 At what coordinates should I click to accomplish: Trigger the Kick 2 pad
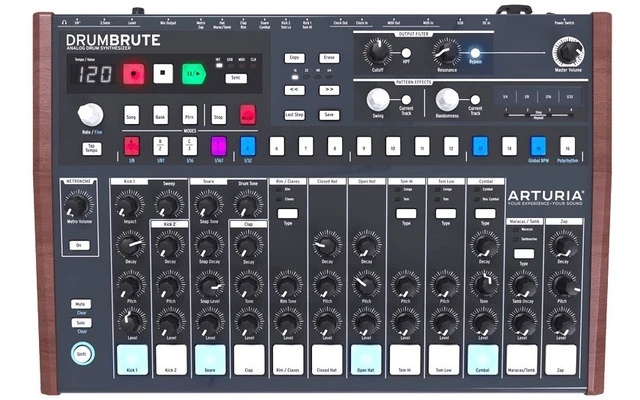coord(171,360)
